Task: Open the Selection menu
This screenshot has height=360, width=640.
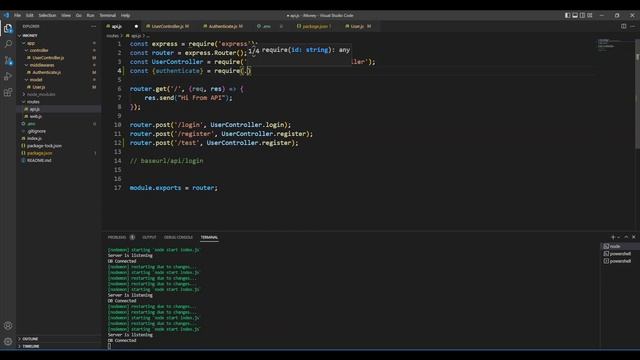Action: [47, 15]
